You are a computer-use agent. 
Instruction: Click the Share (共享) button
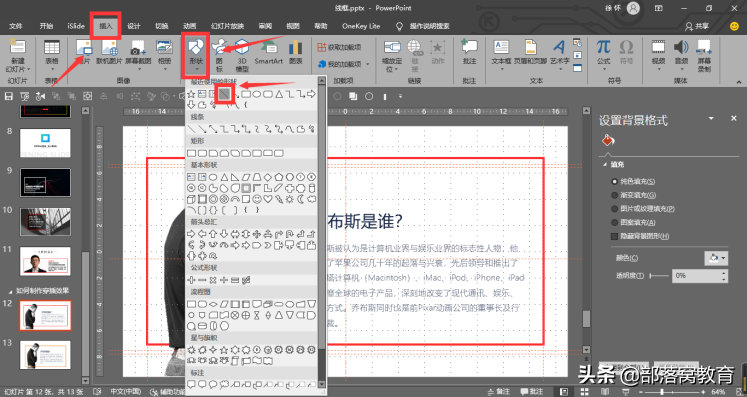(697, 26)
